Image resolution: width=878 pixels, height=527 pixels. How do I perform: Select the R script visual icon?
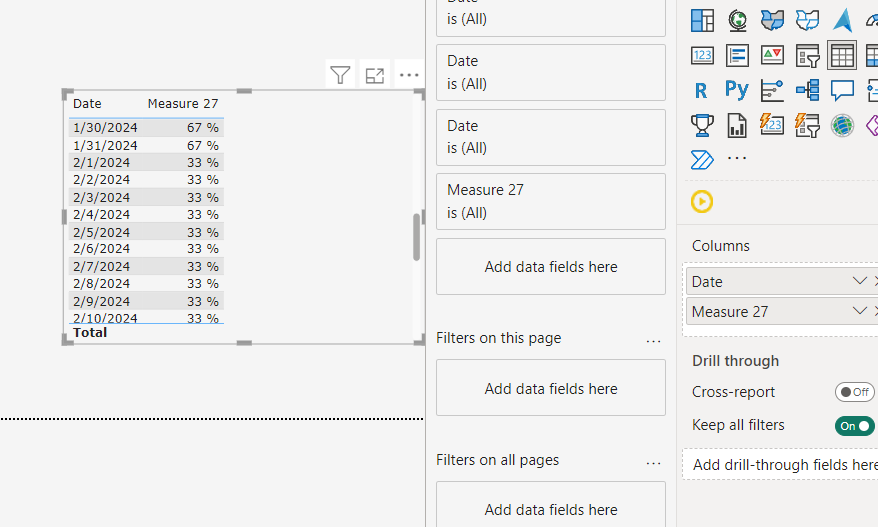(701, 90)
